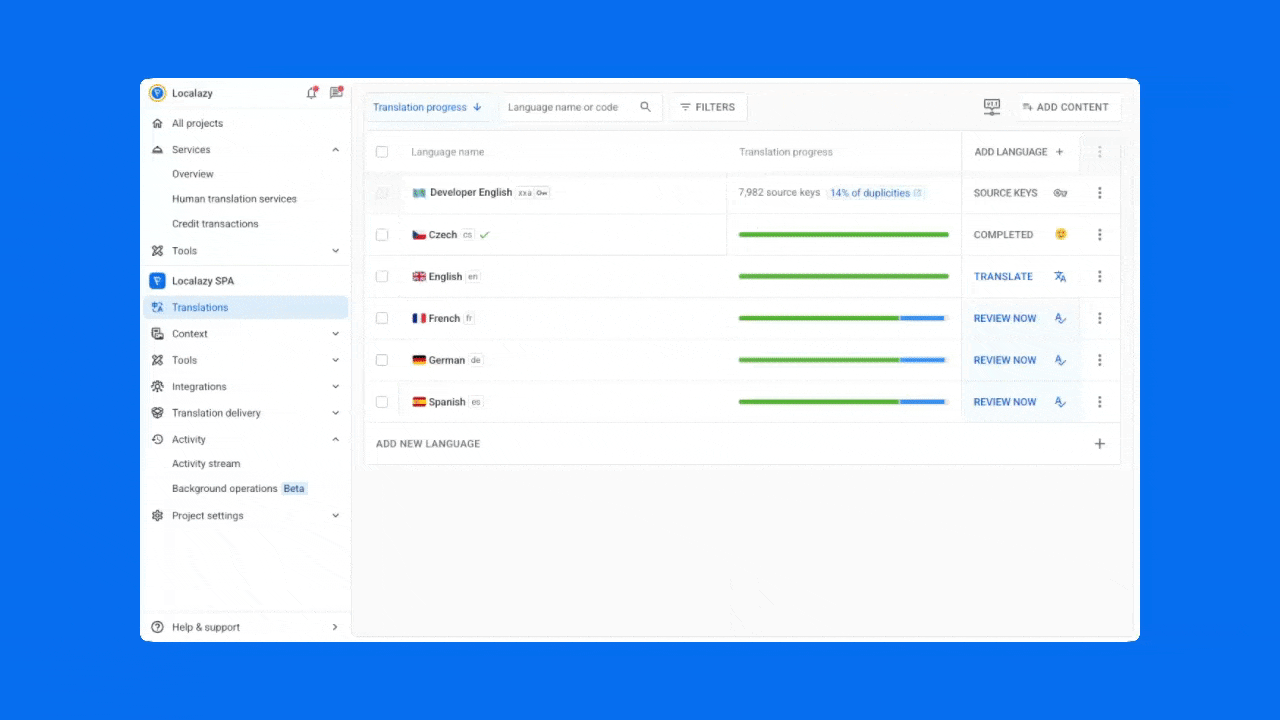Click the Context sidebar icon
This screenshot has width=1280, height=720.
[157, 334]
